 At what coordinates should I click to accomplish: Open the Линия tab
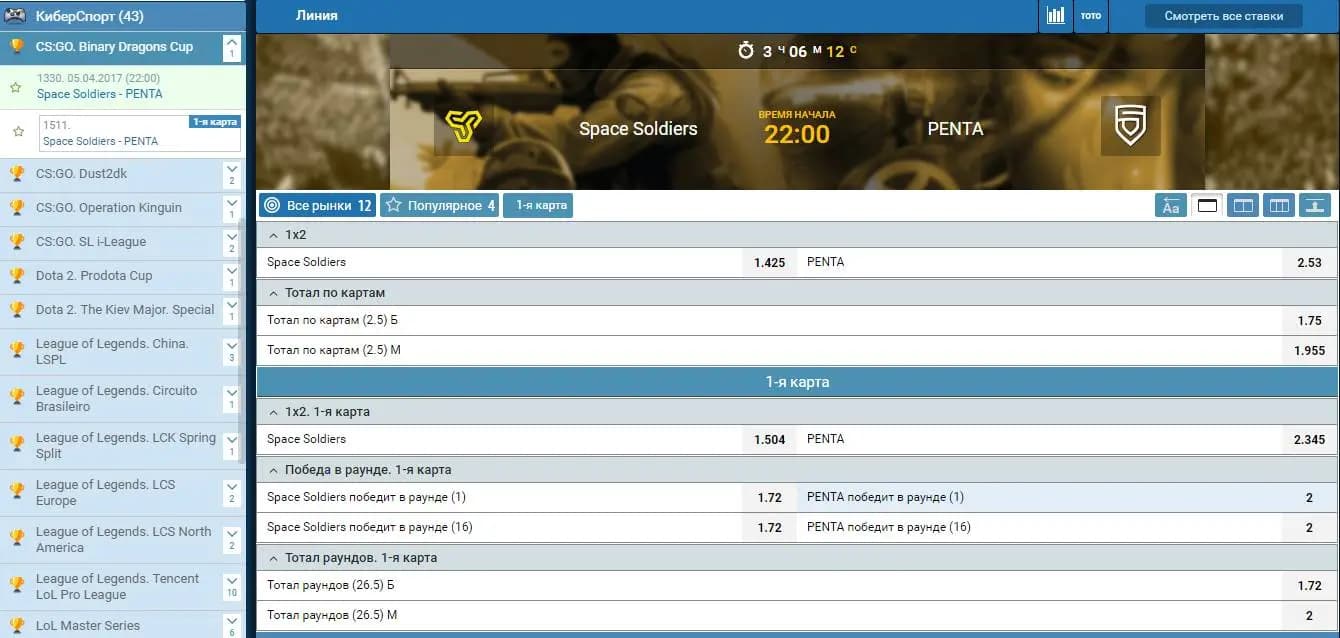point(316,16)
